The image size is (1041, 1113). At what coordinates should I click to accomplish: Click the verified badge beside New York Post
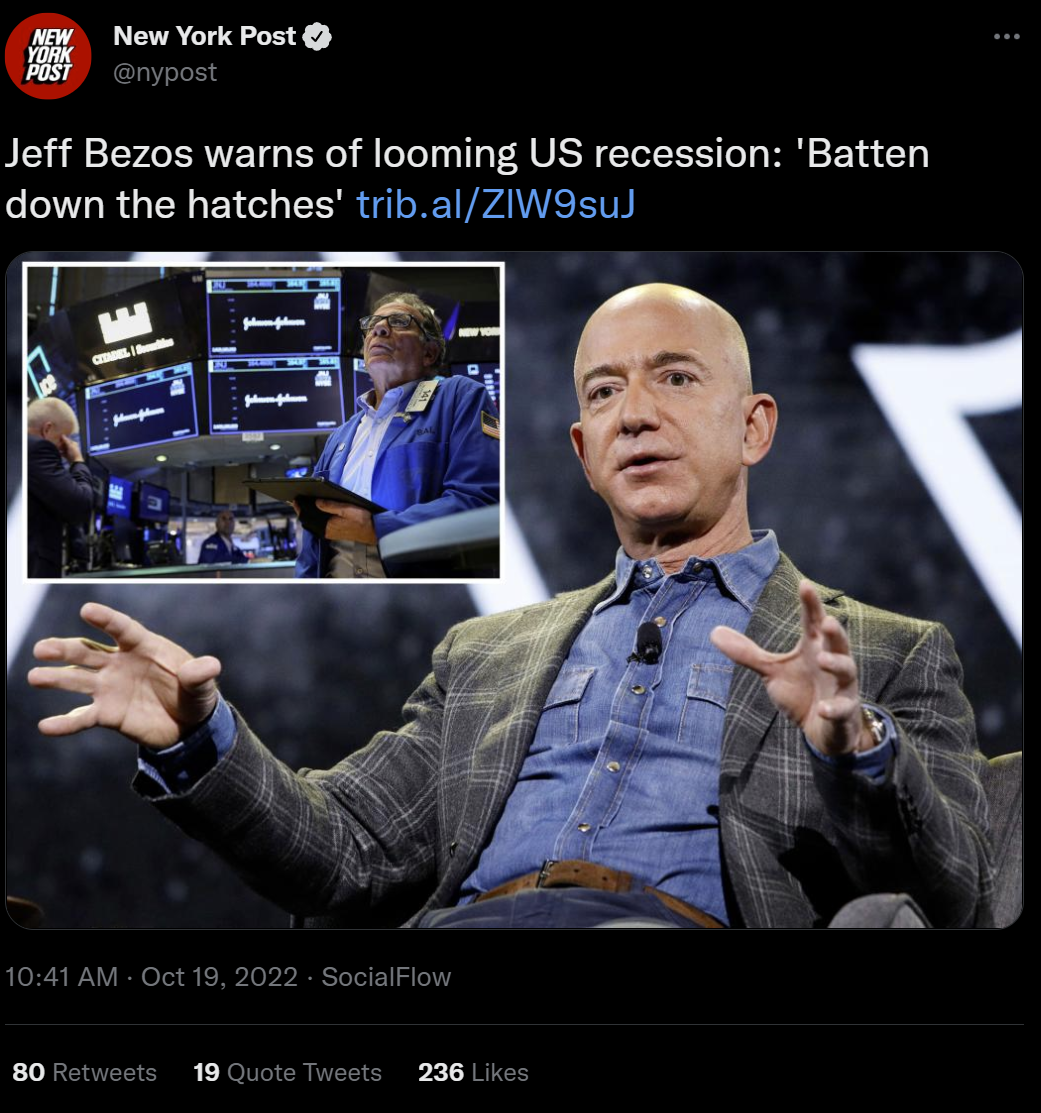point(317,37)
